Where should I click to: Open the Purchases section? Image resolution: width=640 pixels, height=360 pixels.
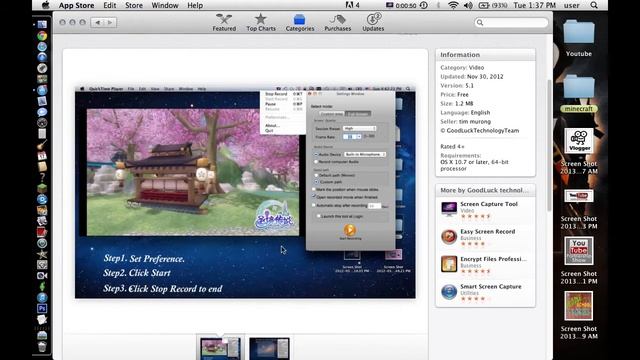click(x=338, y=22)
